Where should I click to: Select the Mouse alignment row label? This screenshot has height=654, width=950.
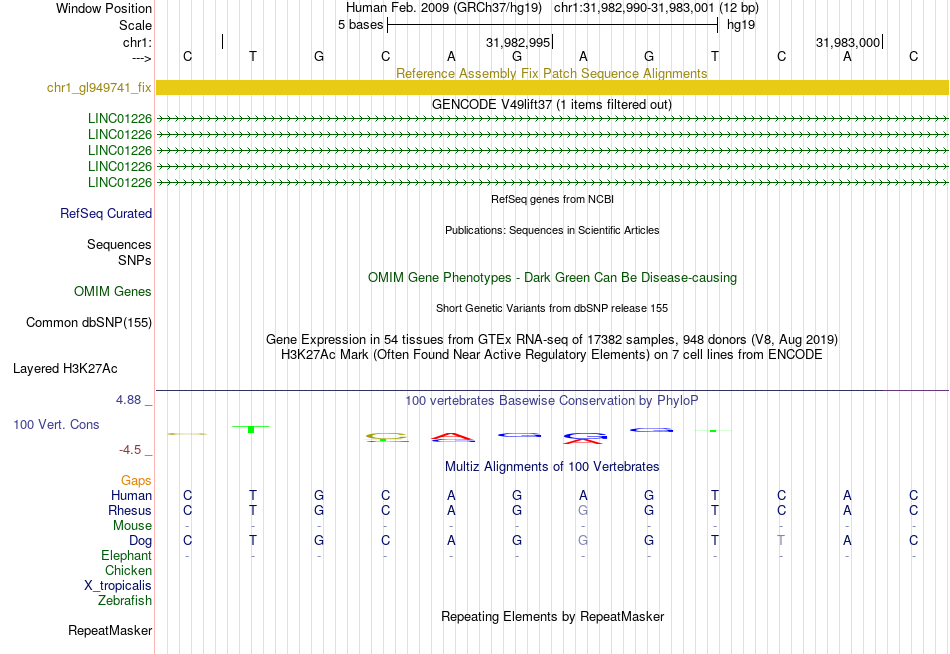[132, 526]
